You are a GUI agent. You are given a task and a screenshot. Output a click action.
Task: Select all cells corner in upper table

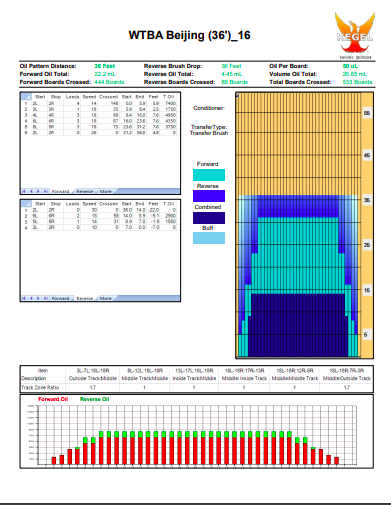pyautogui.click(x=26, y=97)
